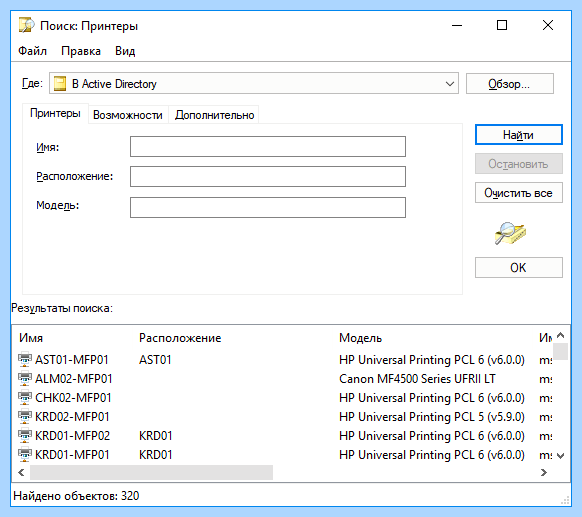Click the right arrow of horizontal scrollbar
The height and width of the screenshot is (517, 582).
coord(544,472)
